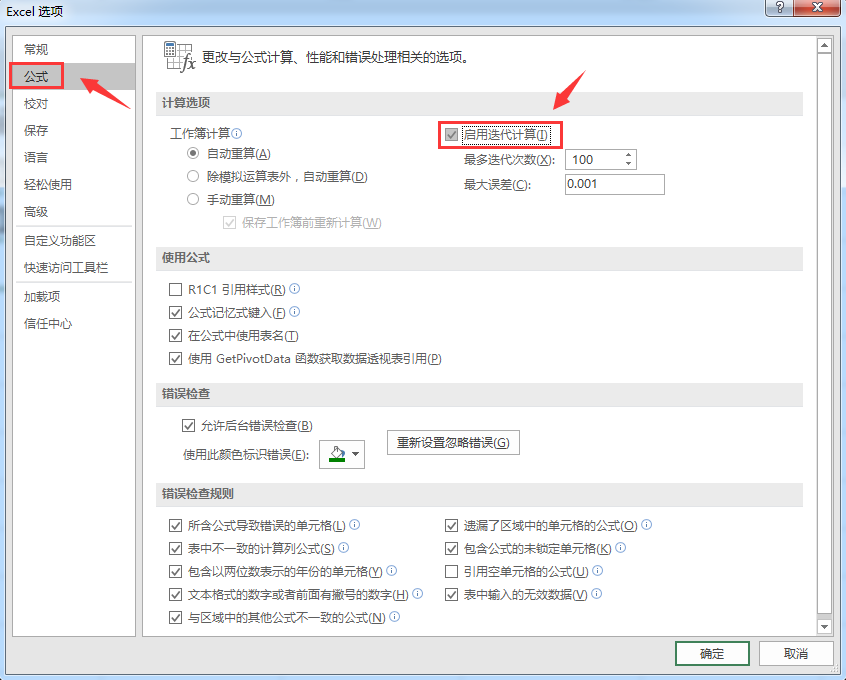846x680 pixels.
Task: Toggle 在公式中使用表名 checkbox
Action: tap(175, 336)
